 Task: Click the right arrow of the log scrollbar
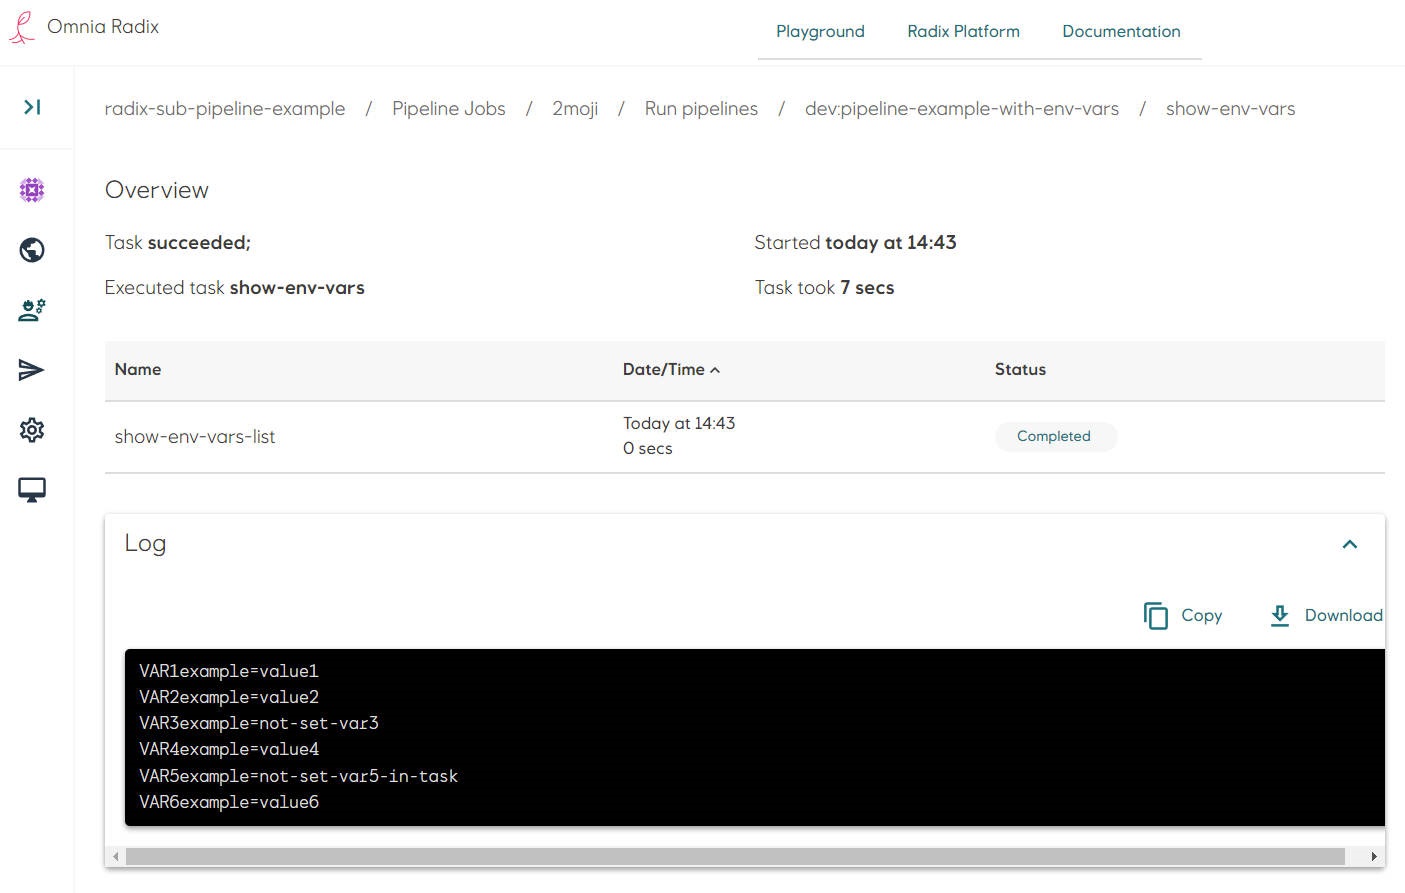[x=1373, y=856]
